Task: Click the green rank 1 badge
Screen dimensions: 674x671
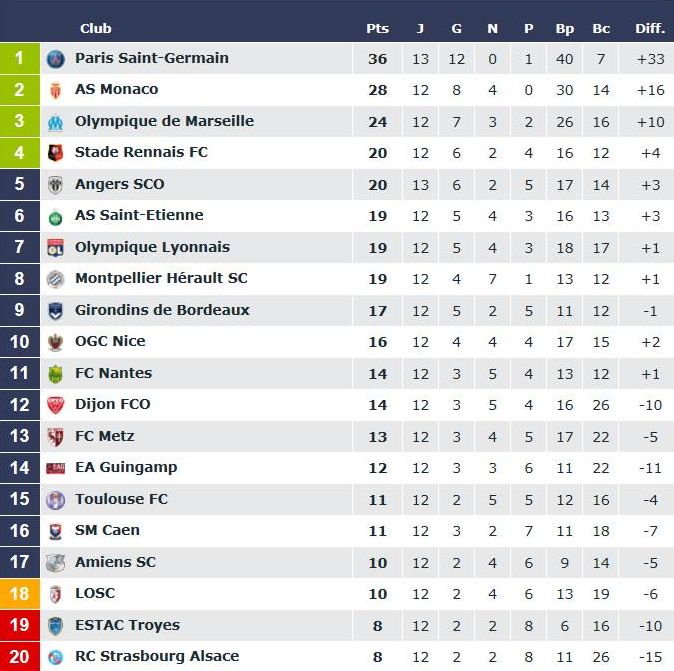Action: 19,59
